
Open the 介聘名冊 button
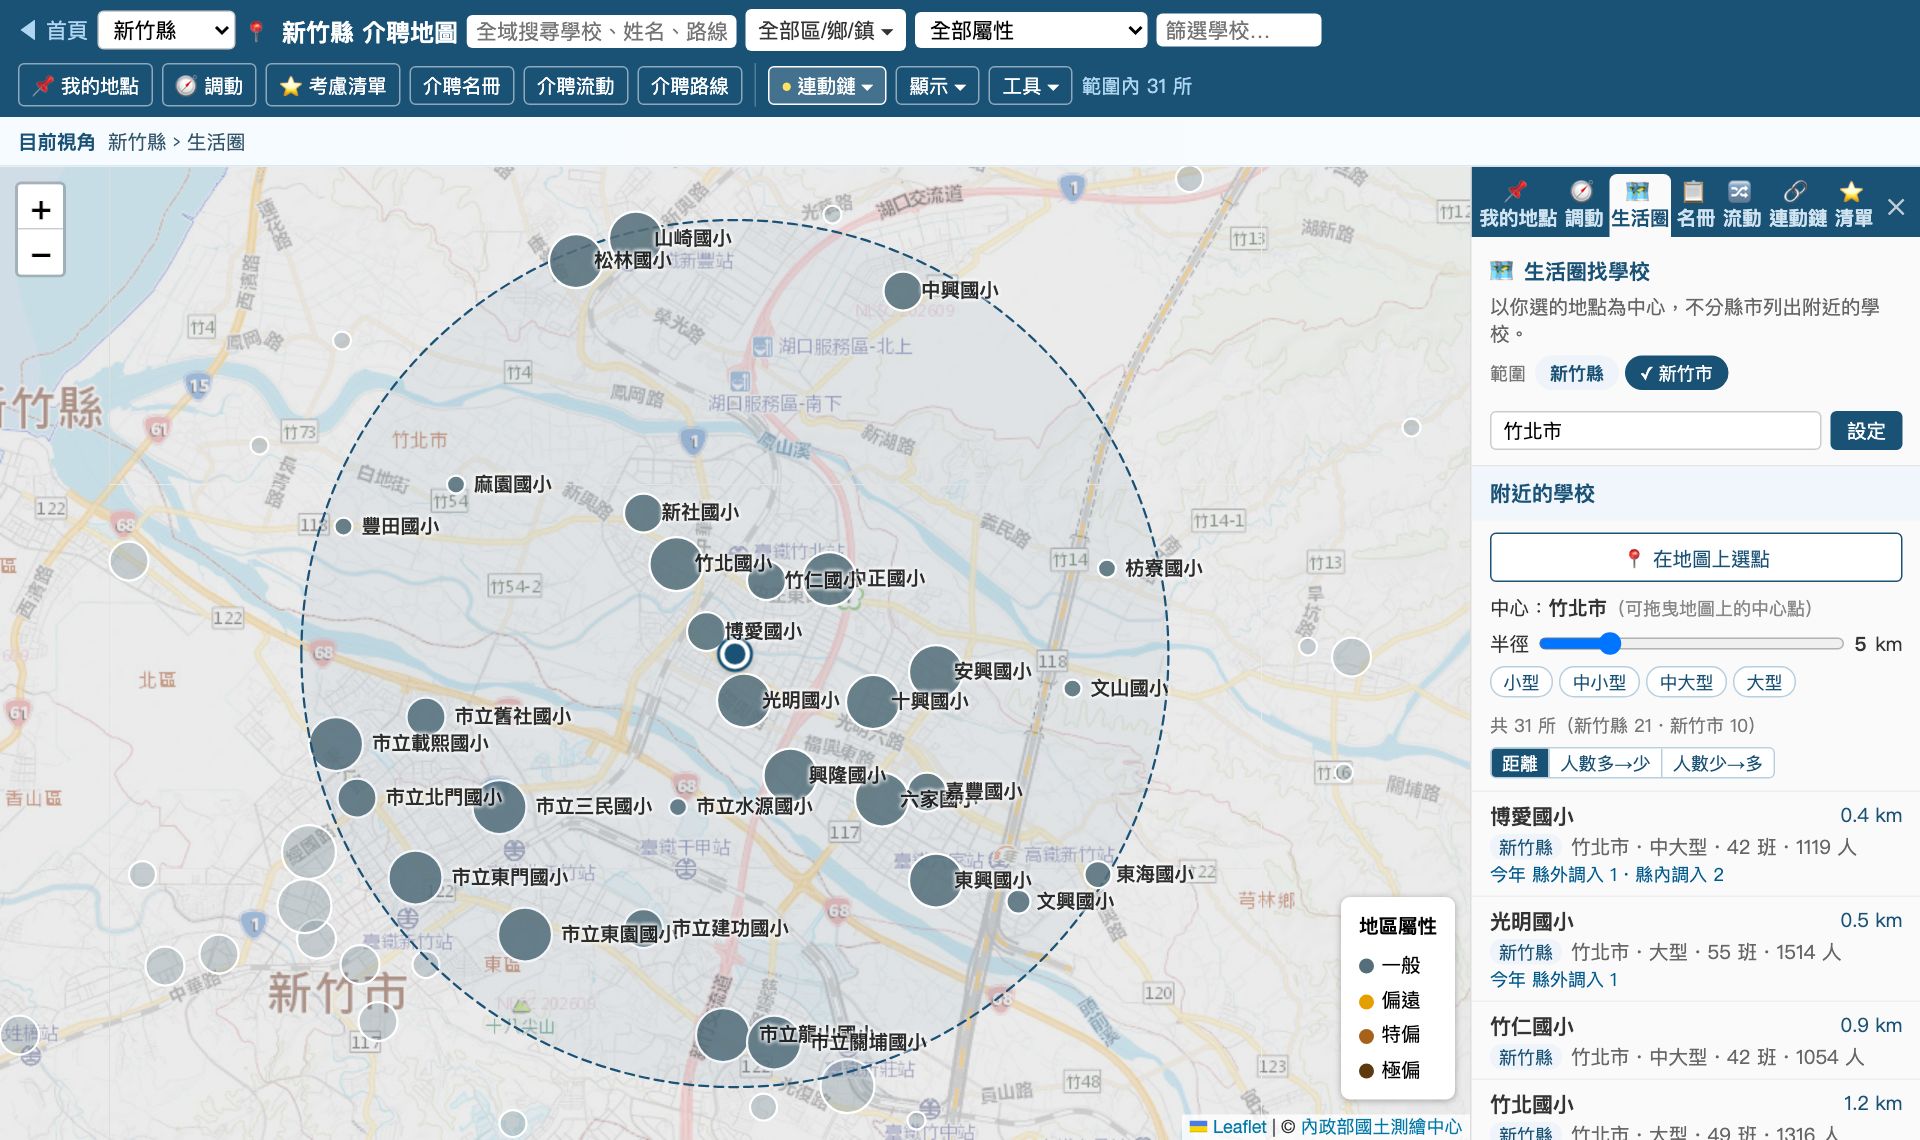click(461, 86)
